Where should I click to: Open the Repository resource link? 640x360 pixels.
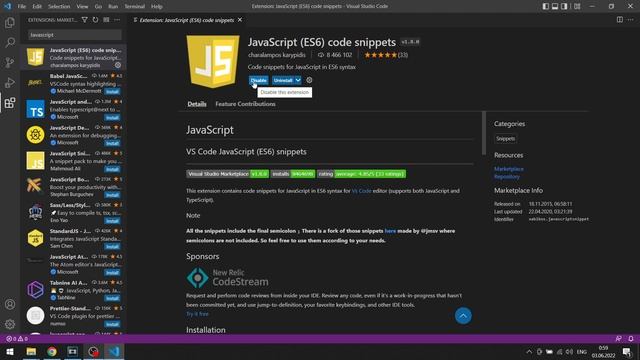(507, 177)
